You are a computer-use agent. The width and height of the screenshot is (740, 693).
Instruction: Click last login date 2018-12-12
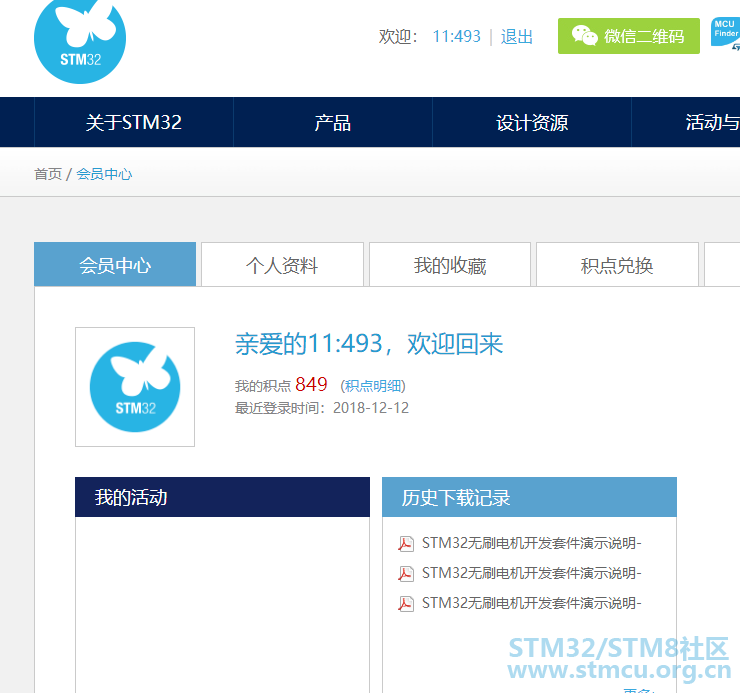tap(370, 408)
